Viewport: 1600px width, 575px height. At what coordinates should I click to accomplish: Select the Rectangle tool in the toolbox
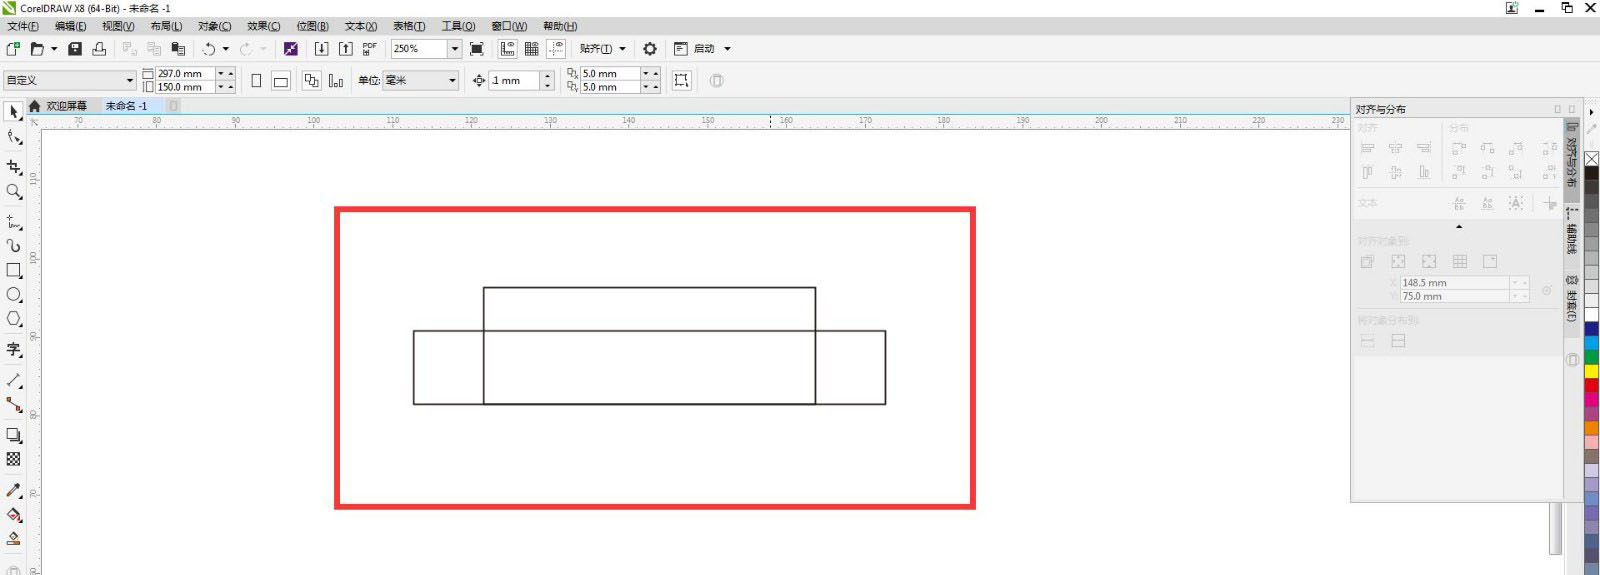pyautogui.click(x=14, y=271)
